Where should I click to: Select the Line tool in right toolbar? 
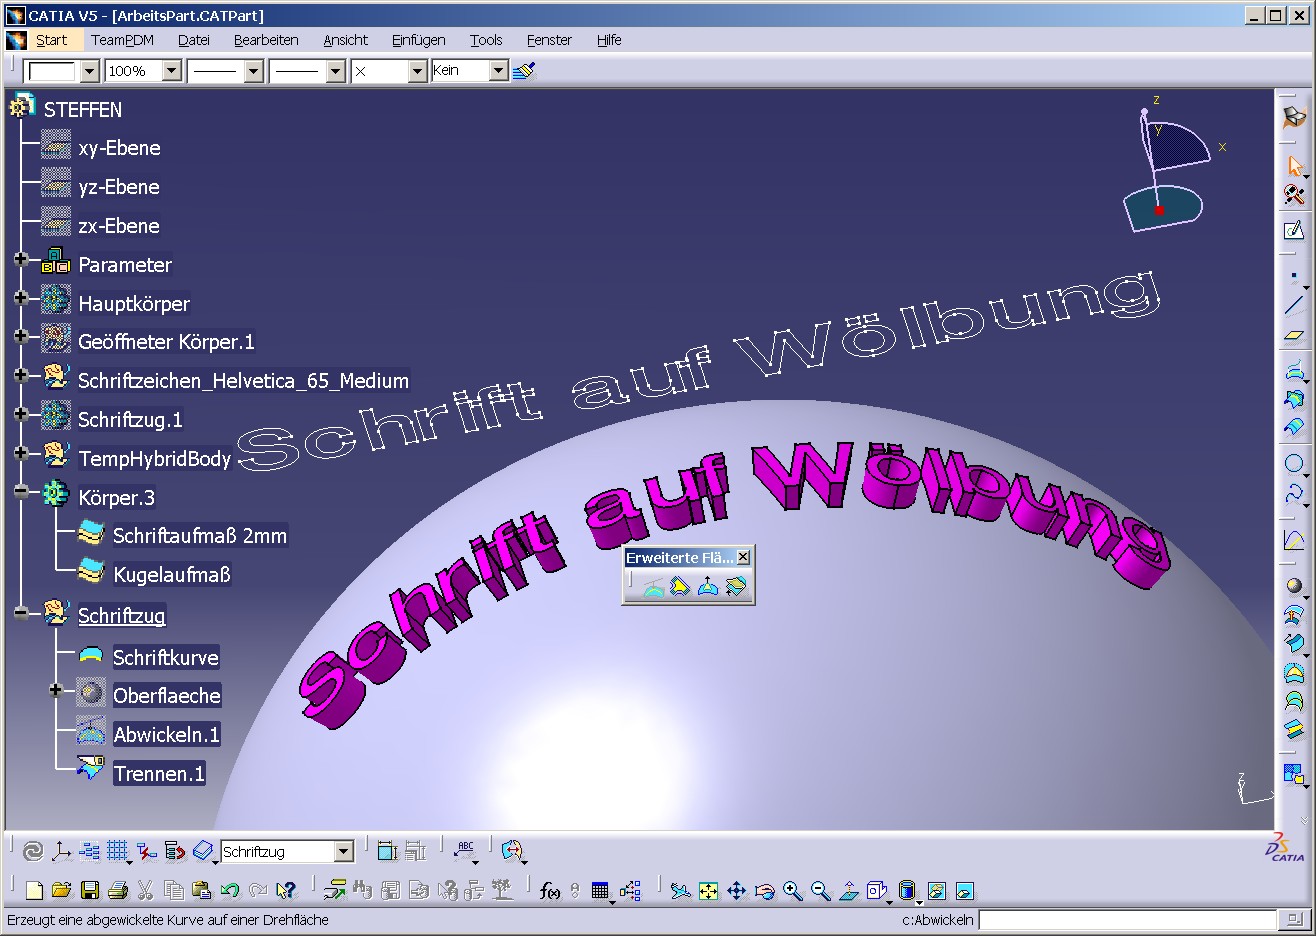pos(1294,306)
